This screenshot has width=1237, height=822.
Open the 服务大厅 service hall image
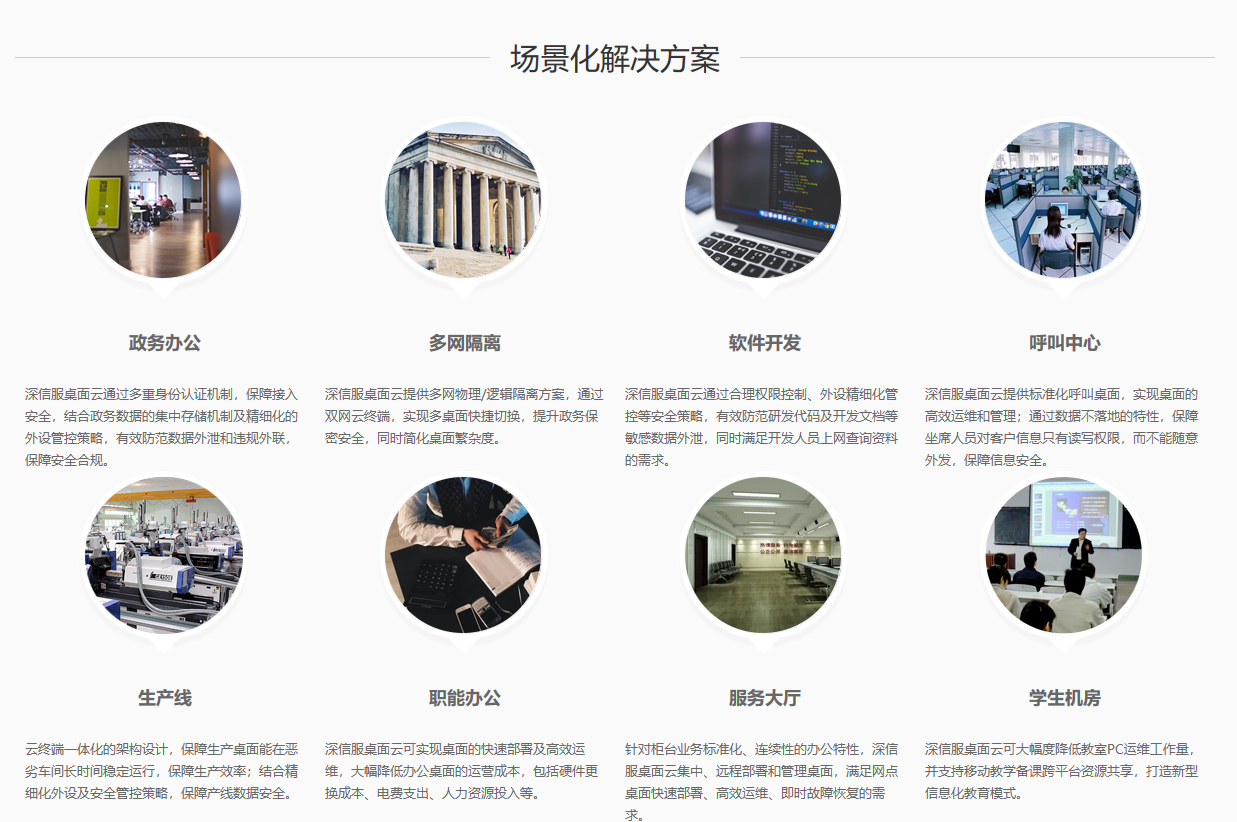(763, 555)
